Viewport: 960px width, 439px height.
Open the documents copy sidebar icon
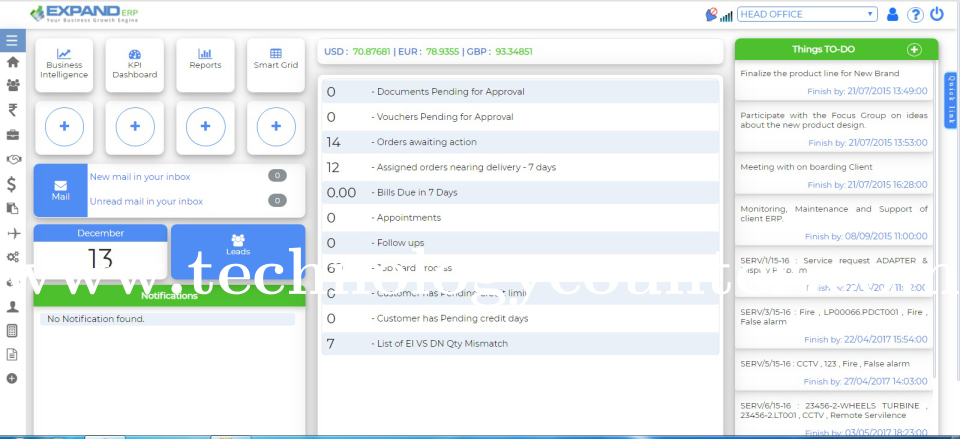[12, 209]
